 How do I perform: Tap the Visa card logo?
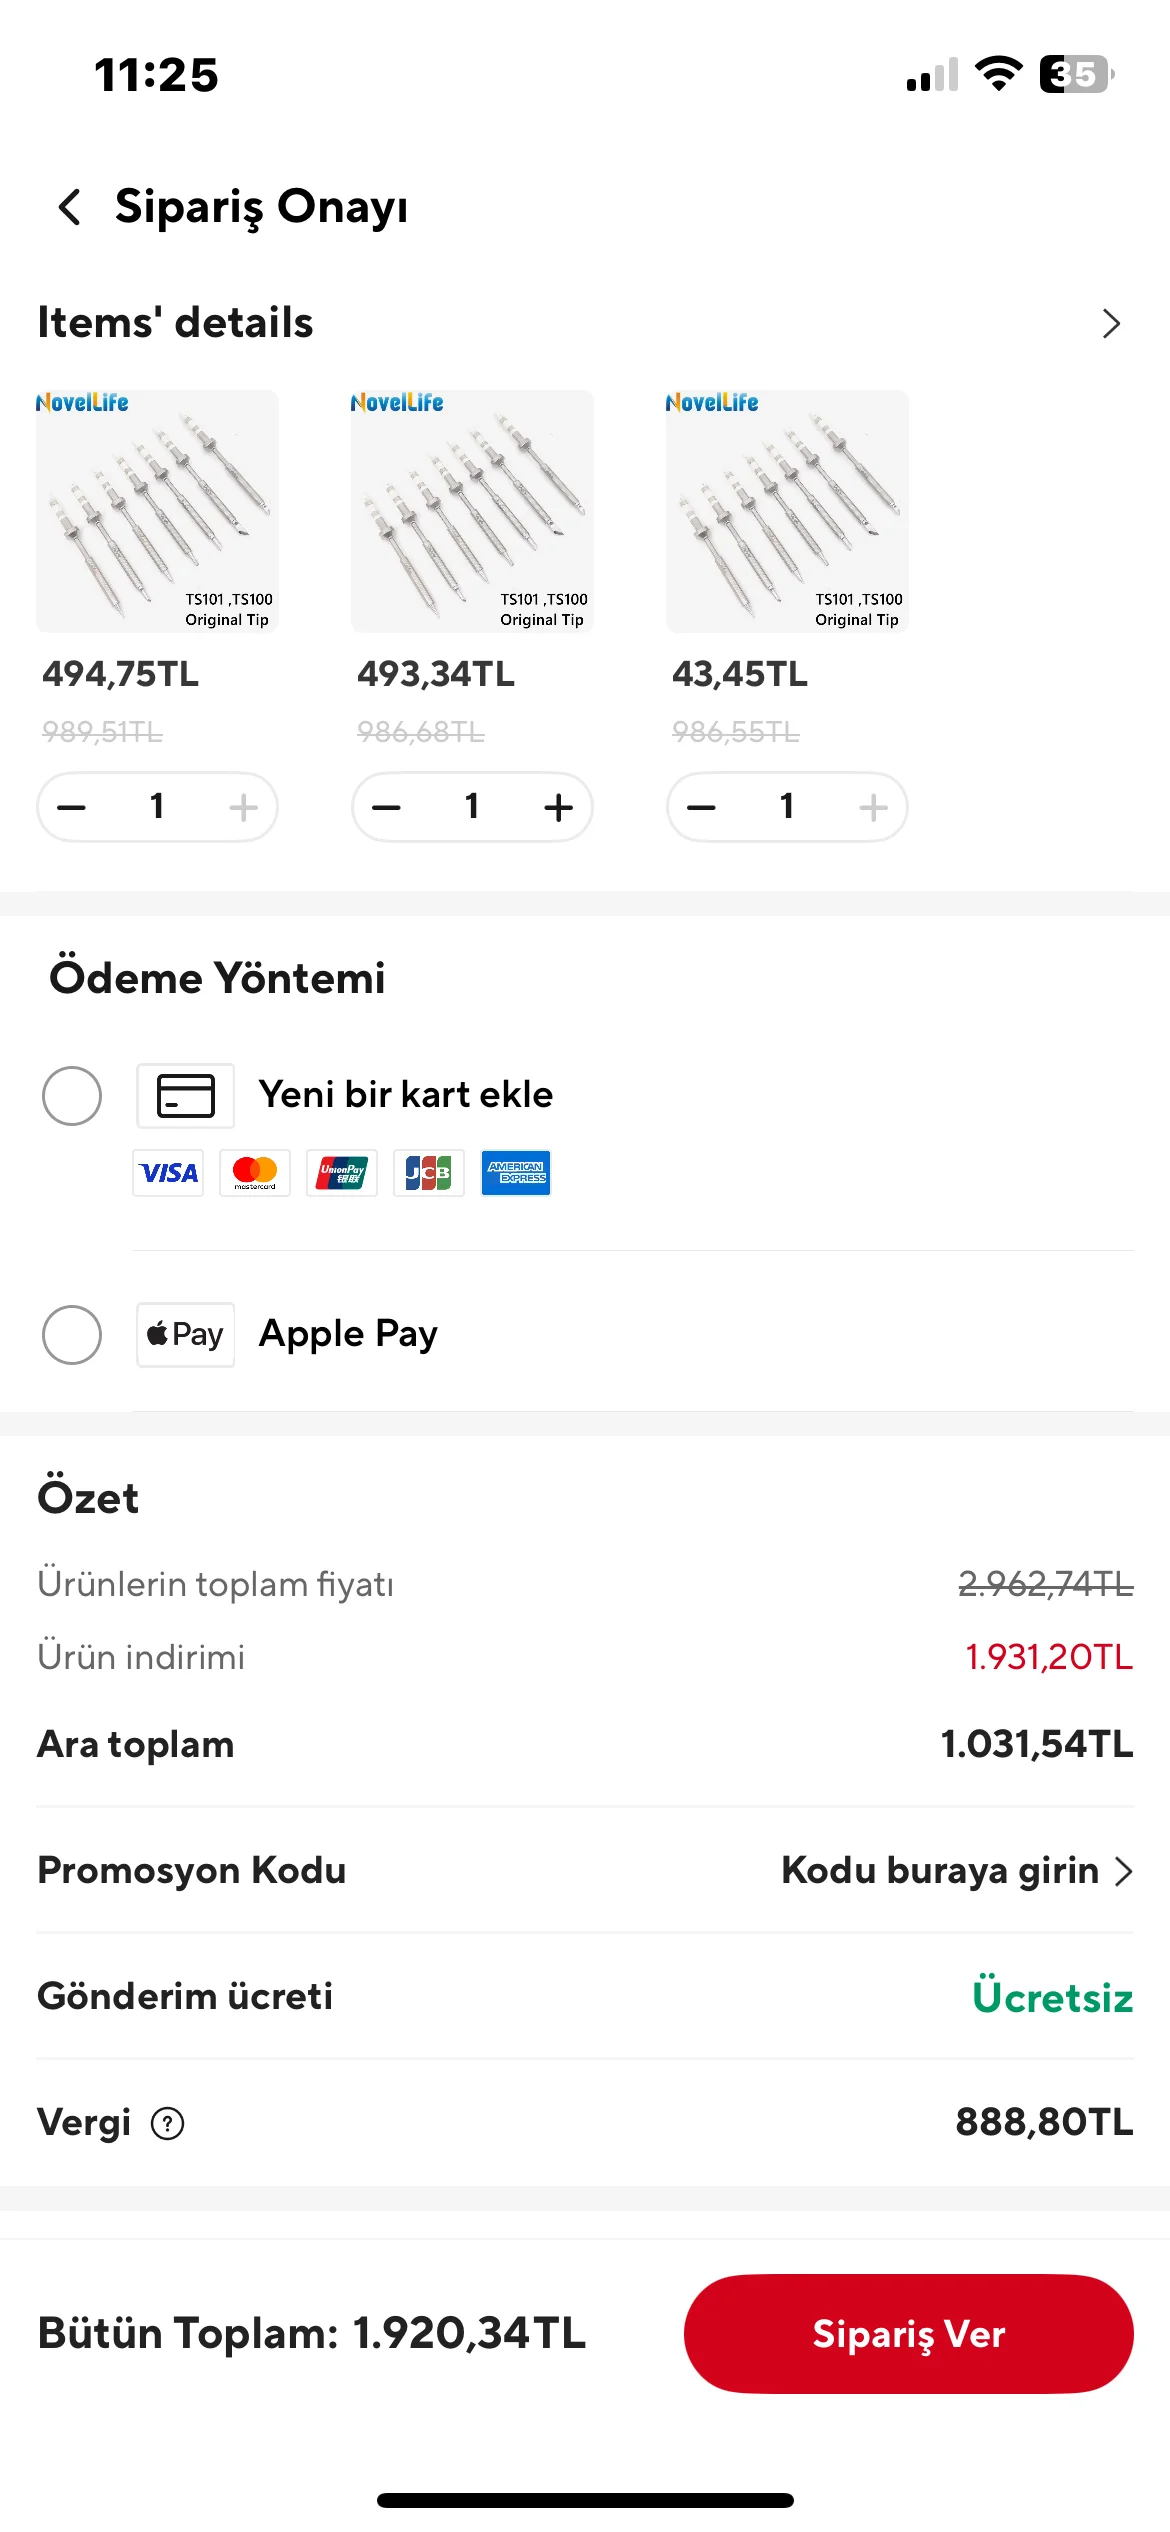click(168, 1173)
